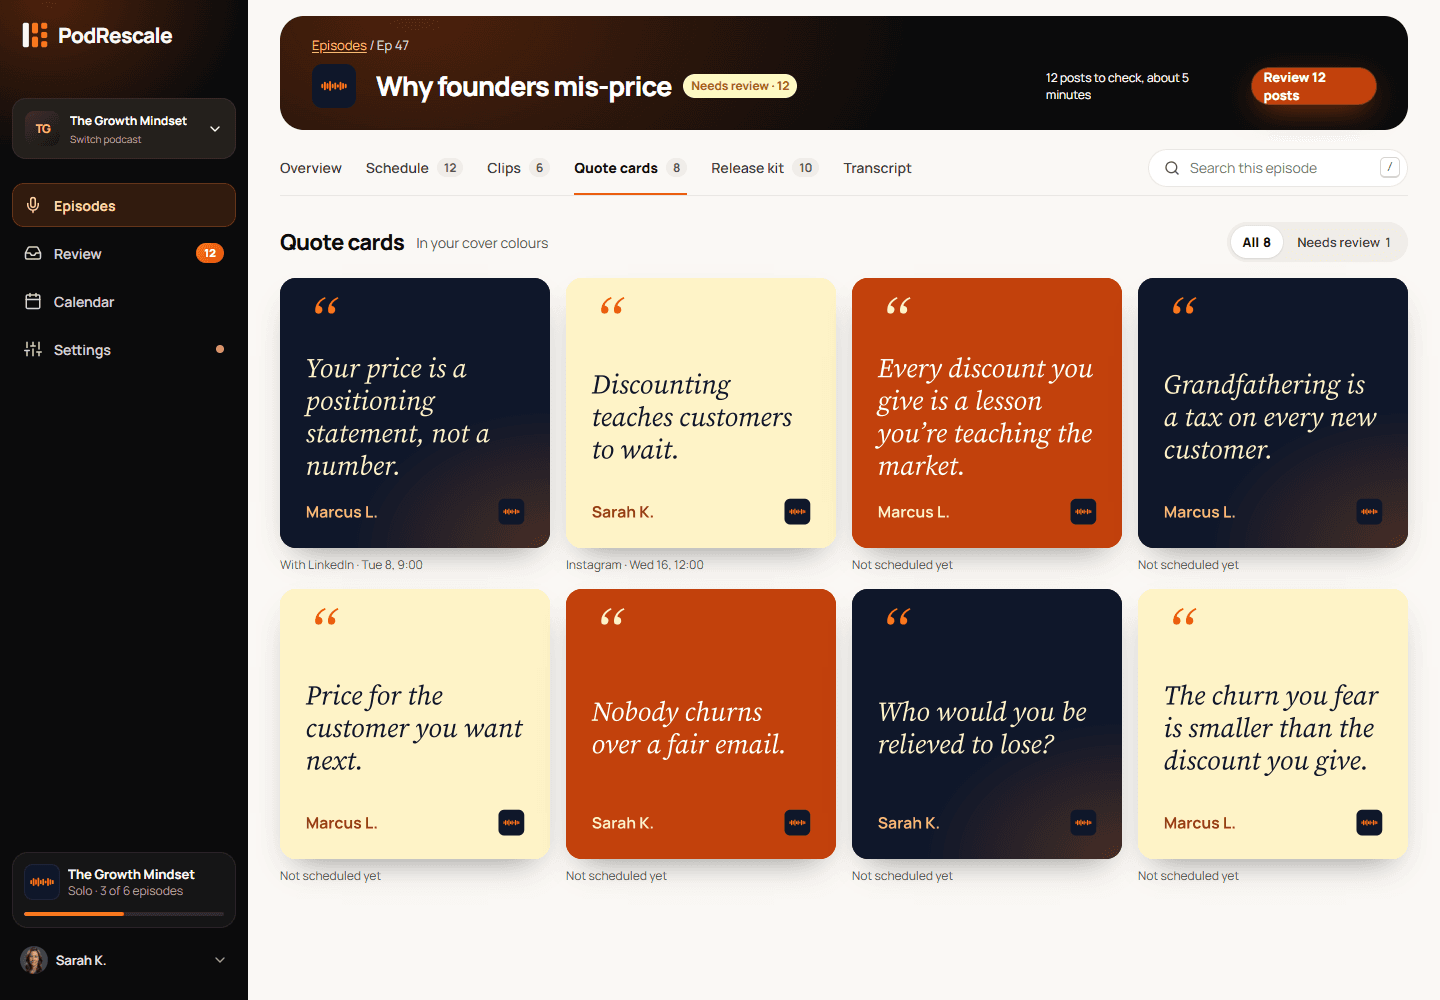Focus the Search this episode field
1440x1000 pixels.
pos(1278,168)
